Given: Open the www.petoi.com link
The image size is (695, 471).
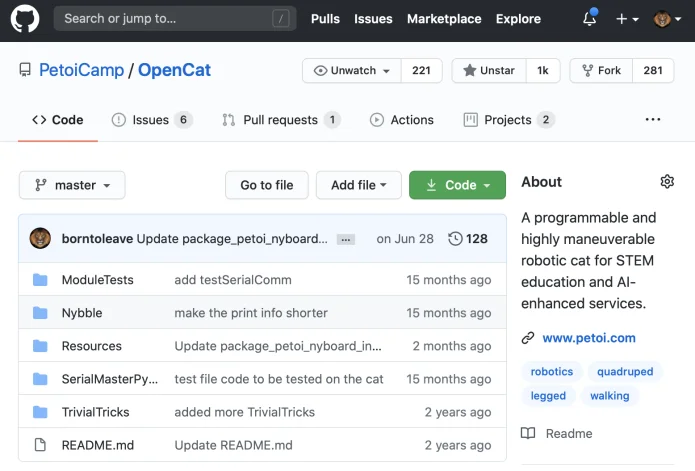Looking at the screenshot, I should click(x=589, y=338).
